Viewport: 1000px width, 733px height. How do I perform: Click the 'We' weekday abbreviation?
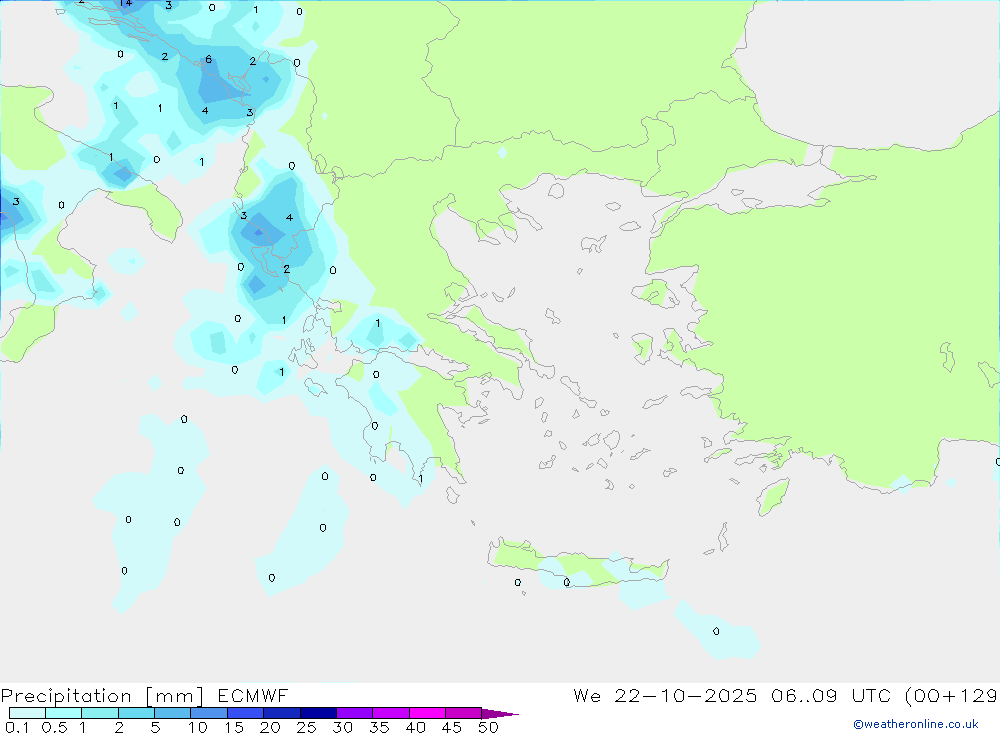click(x=587, y=695)
